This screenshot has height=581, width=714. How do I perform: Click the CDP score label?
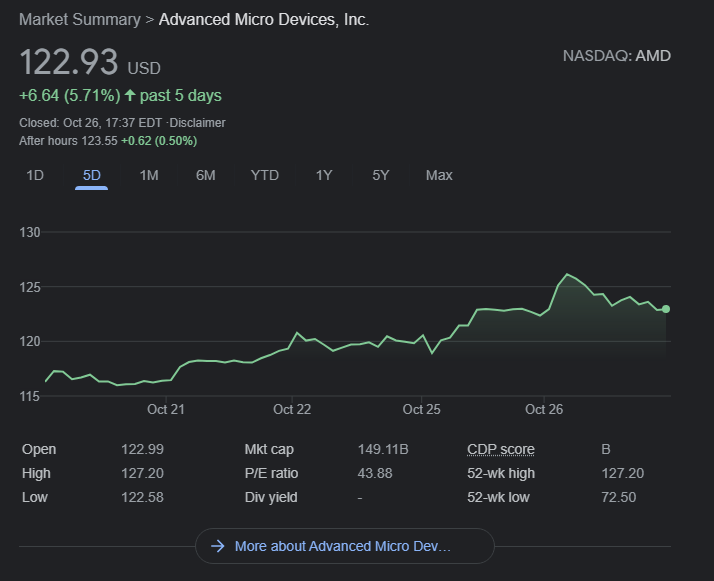(x=501, y=449)
